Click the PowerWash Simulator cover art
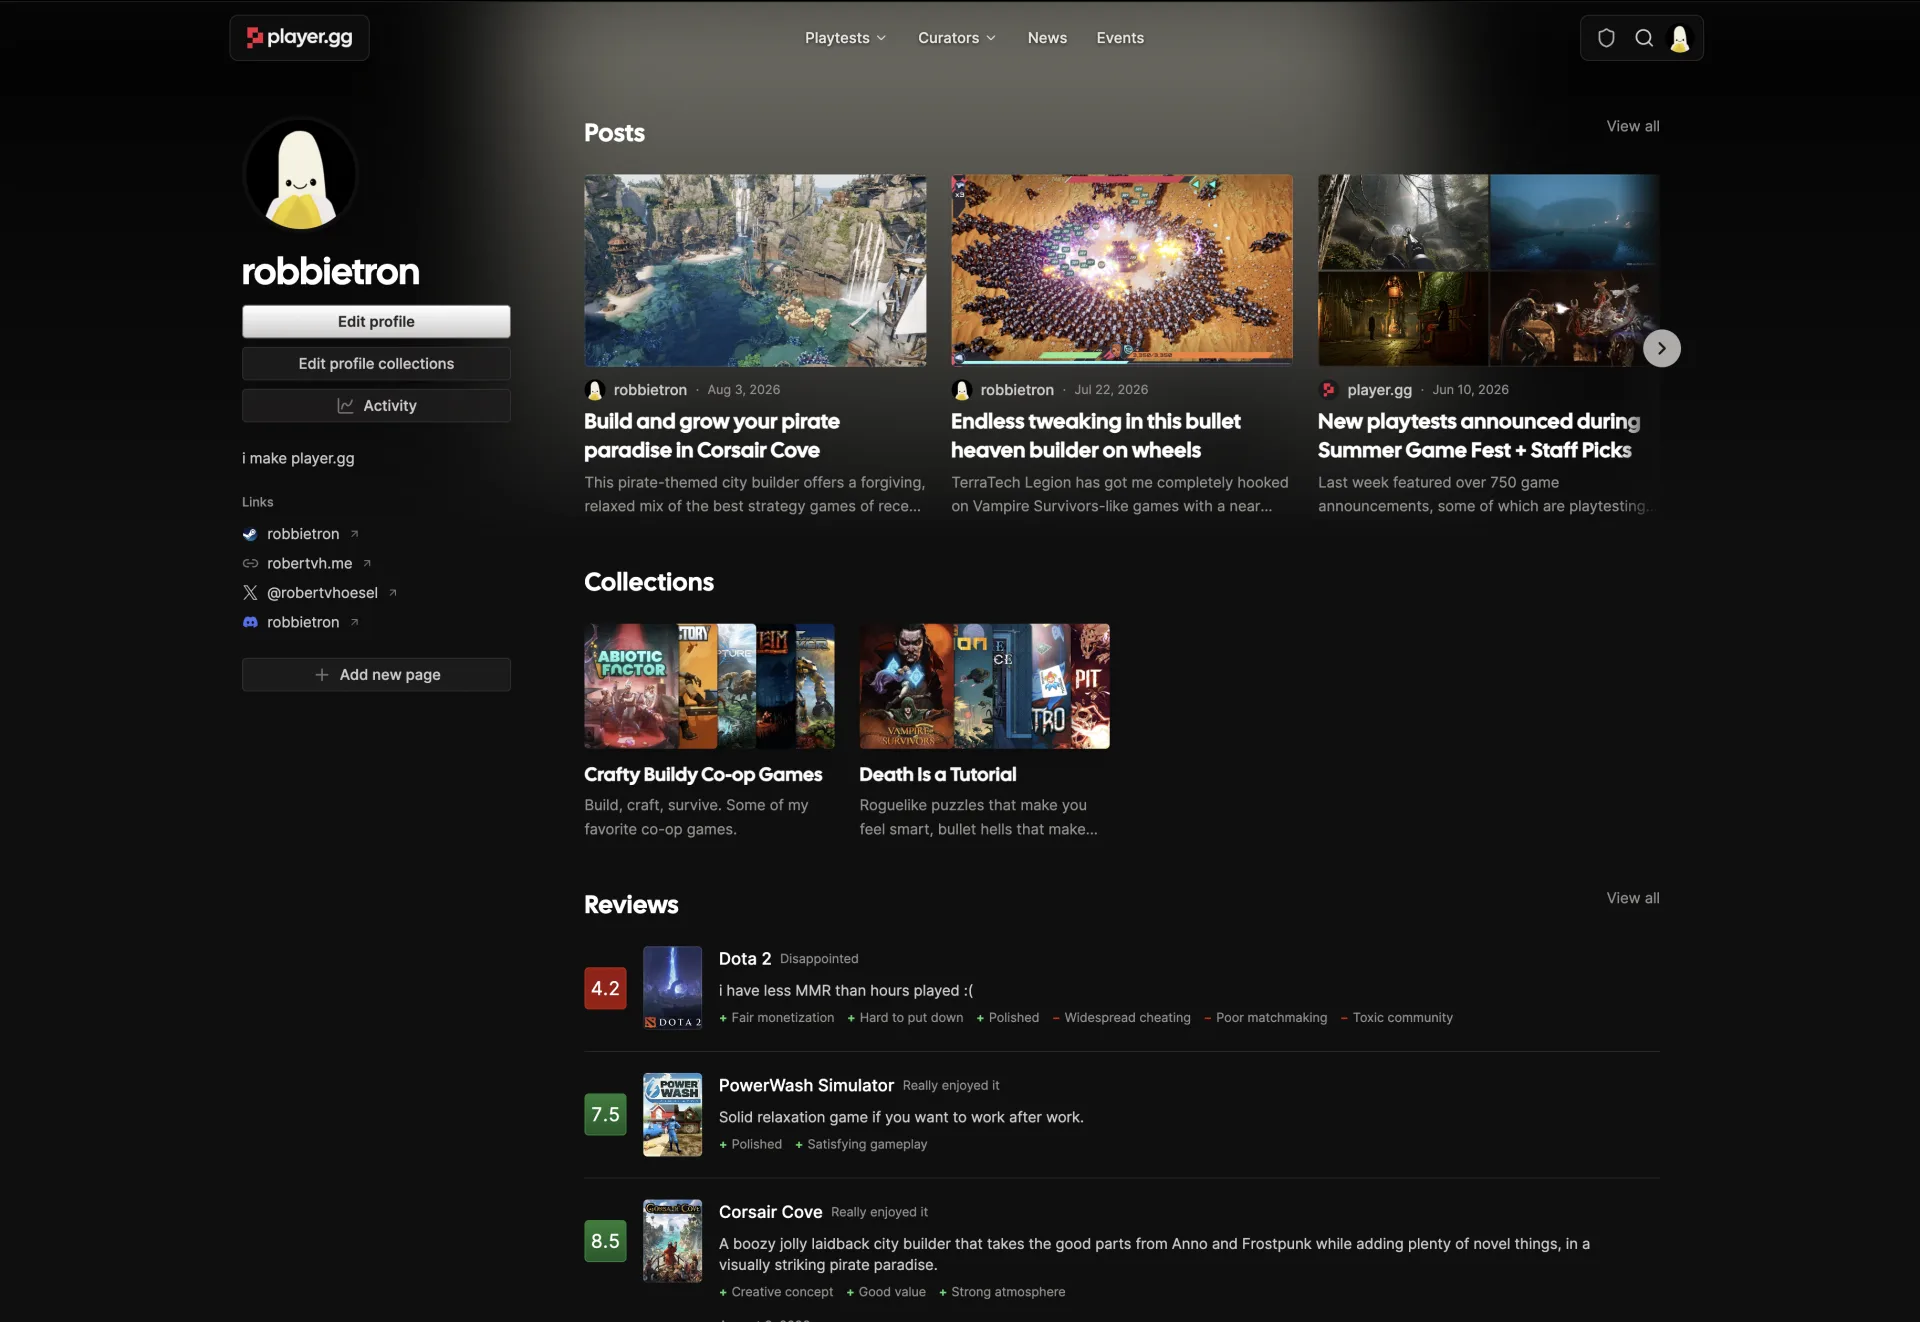 [672, 1115]
